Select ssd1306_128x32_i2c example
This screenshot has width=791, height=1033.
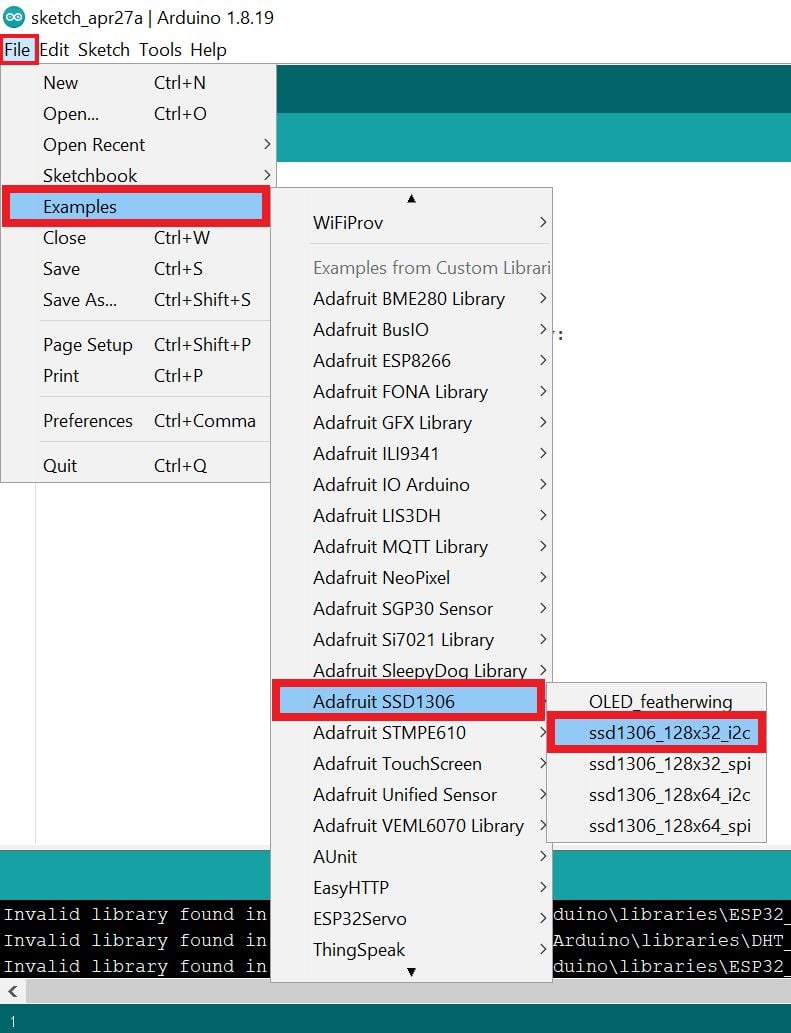click(656, 733)
